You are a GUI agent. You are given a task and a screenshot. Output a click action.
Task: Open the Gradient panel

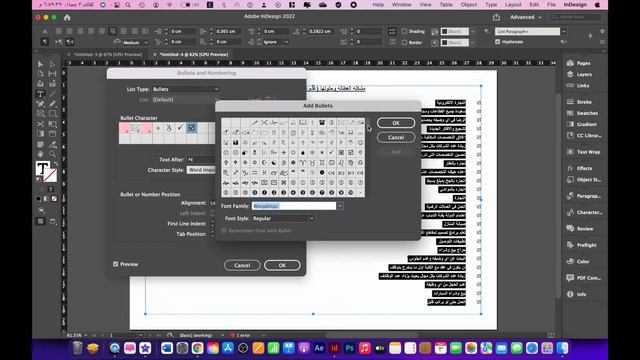click(582, 124)
